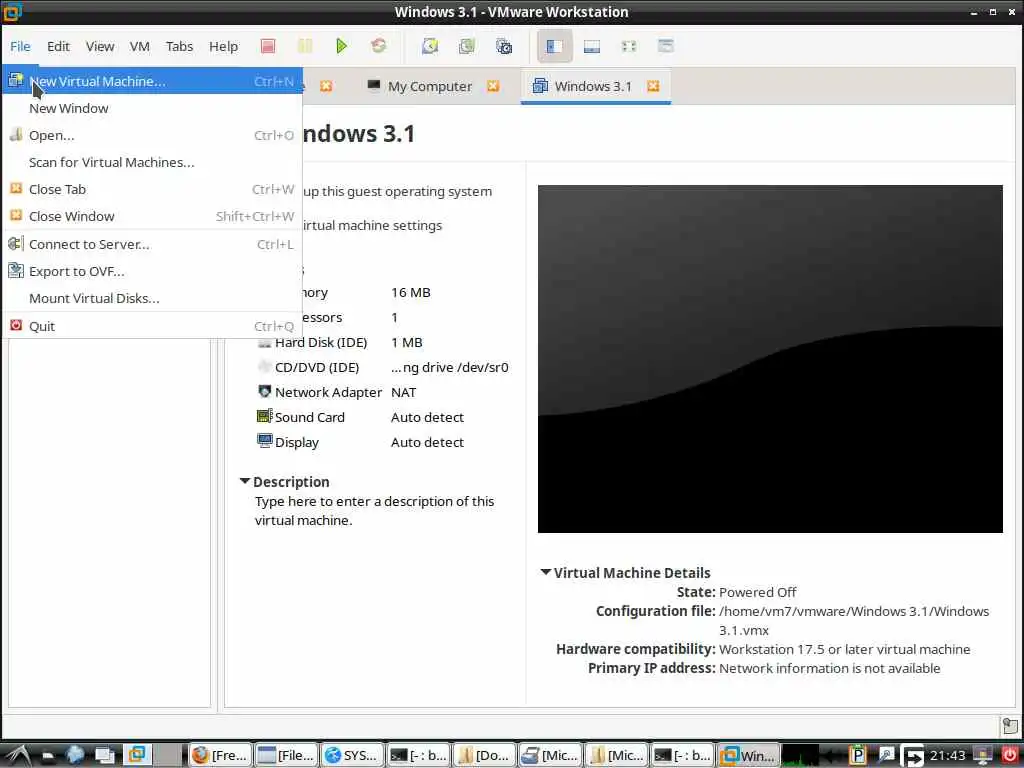Choose Close Window menu entry
The image size is (1024, 768).
[152, 216]
